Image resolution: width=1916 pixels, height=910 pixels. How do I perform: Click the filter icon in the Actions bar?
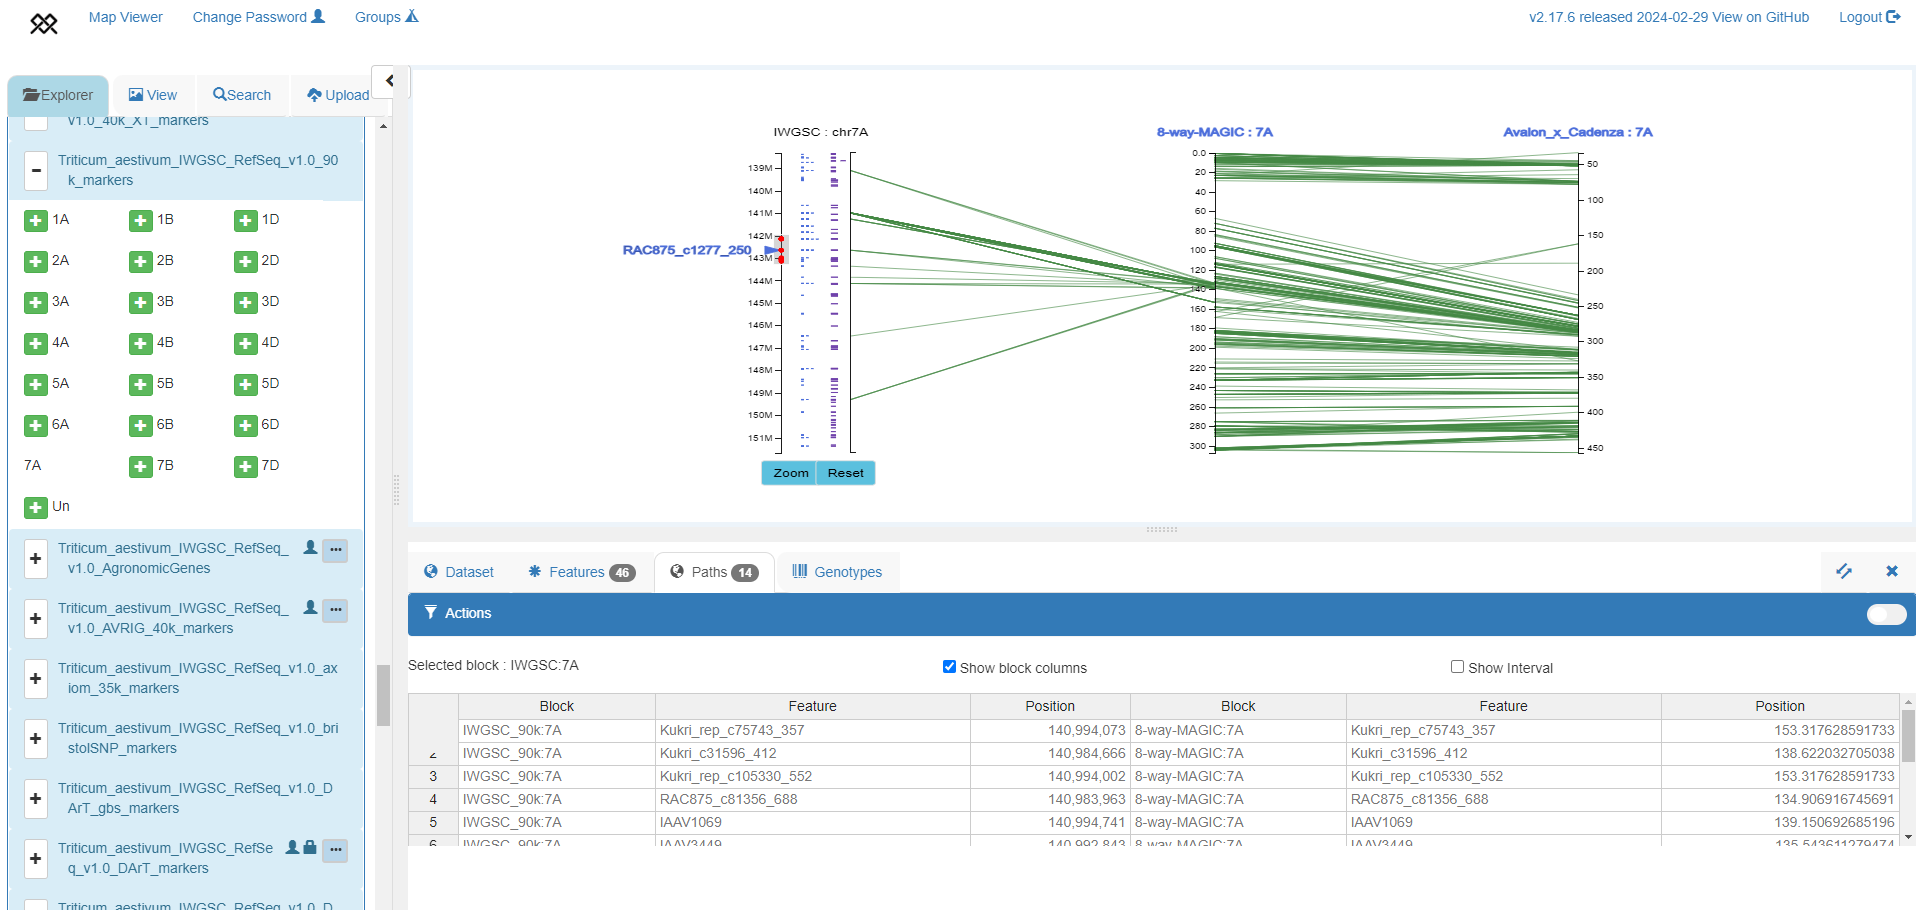coord(431,613)
